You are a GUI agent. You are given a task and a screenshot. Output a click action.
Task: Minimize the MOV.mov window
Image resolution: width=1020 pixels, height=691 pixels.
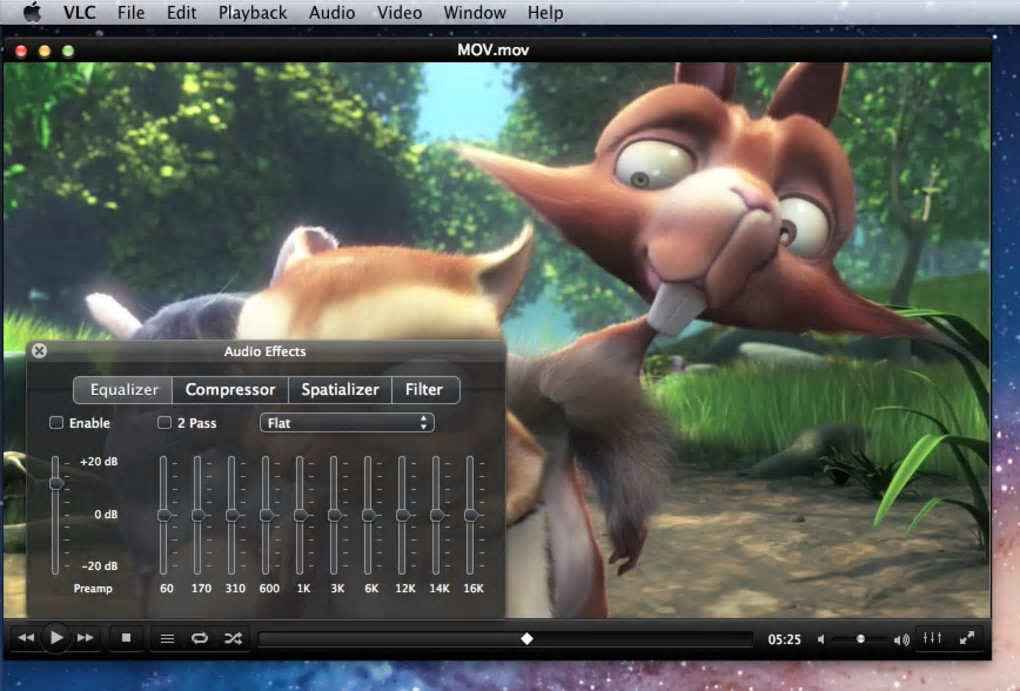coord(44,51)
